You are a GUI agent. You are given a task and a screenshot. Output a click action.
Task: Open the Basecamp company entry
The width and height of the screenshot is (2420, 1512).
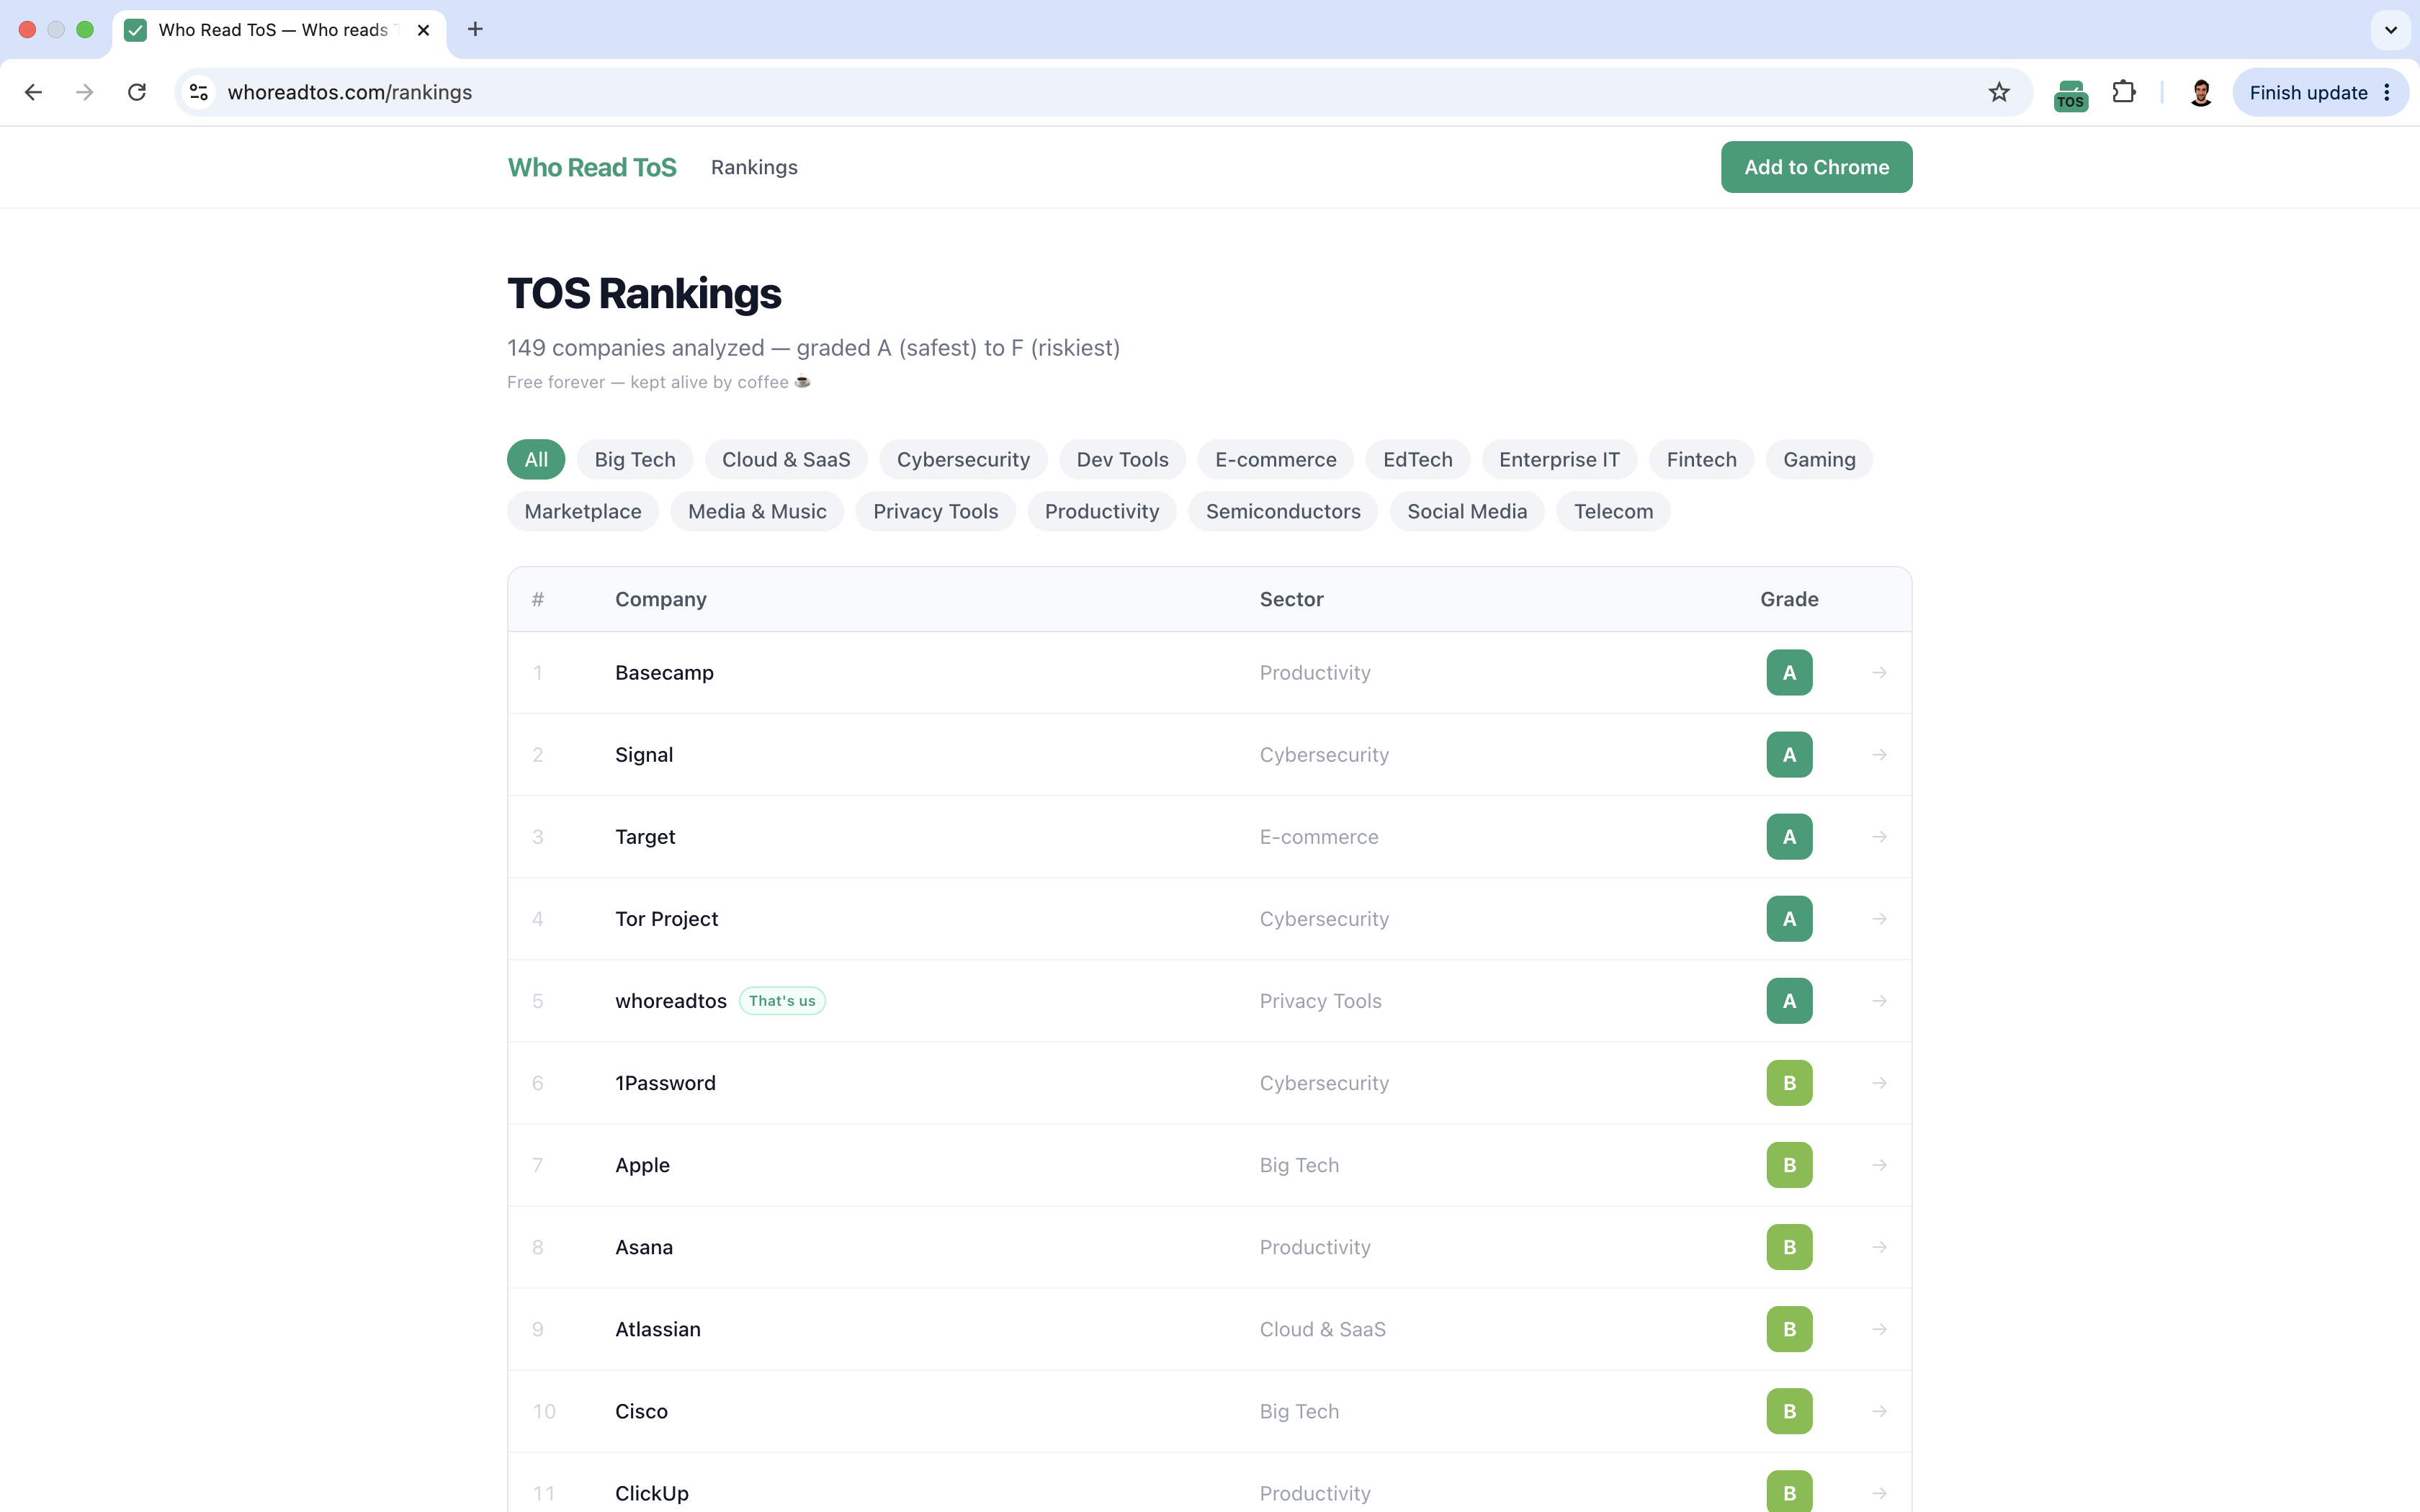[x=664, y=673]
